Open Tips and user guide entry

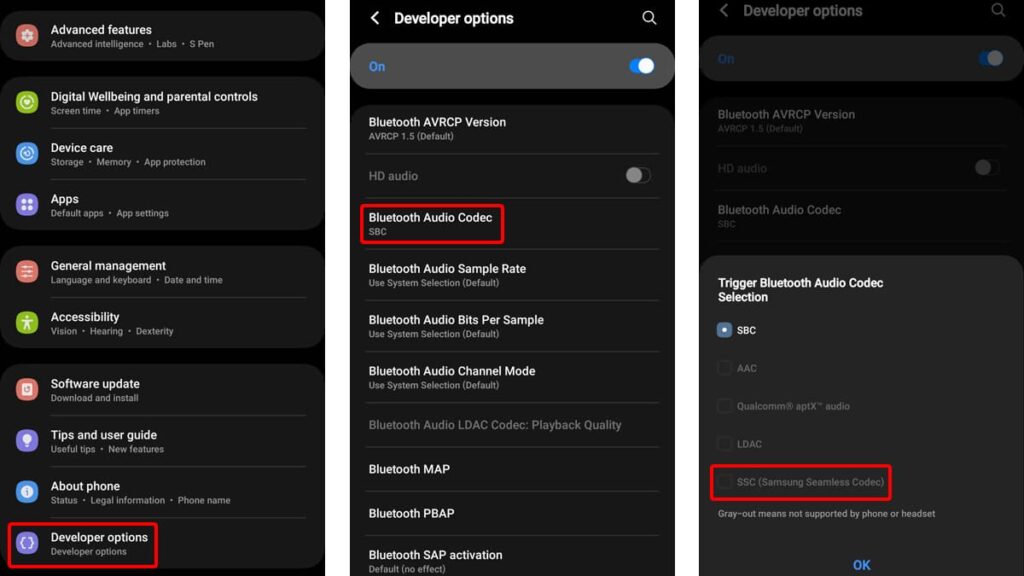click(104, 441)
